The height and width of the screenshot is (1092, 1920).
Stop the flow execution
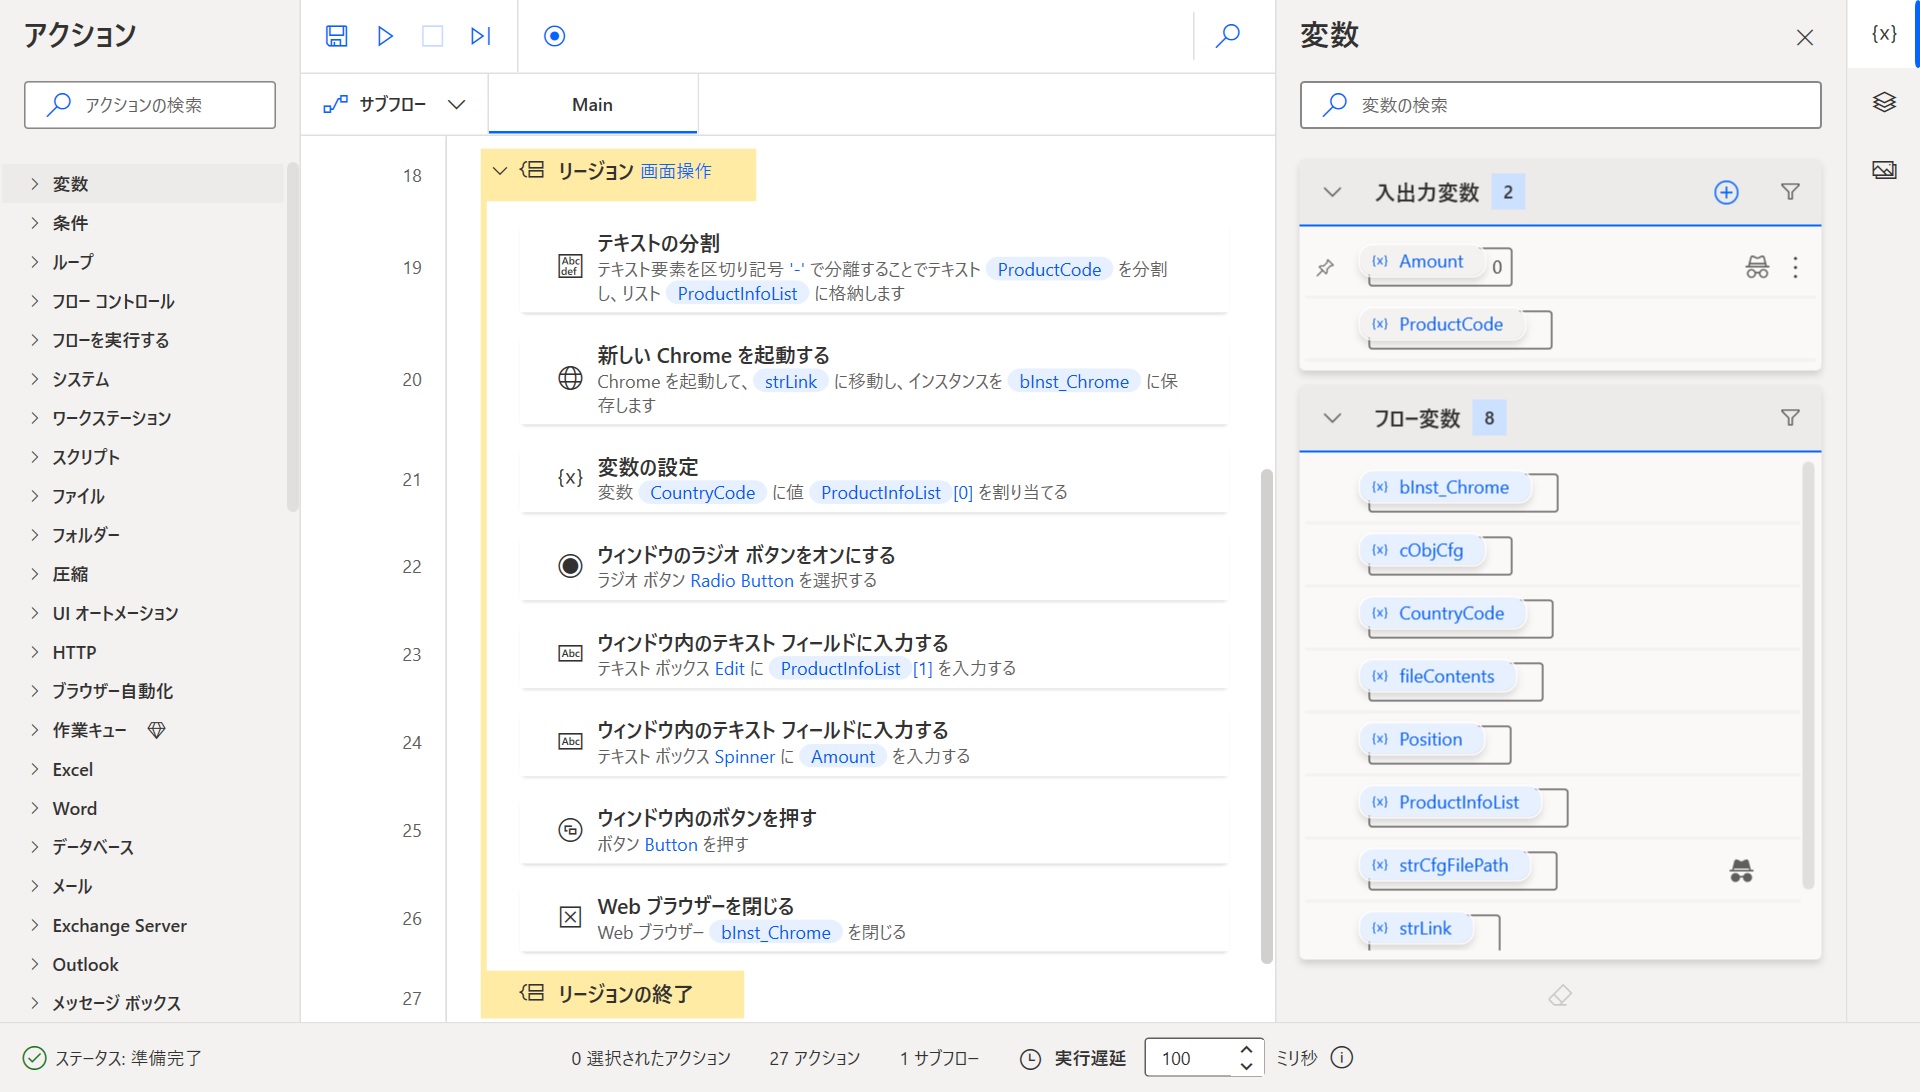click(433, 36)
